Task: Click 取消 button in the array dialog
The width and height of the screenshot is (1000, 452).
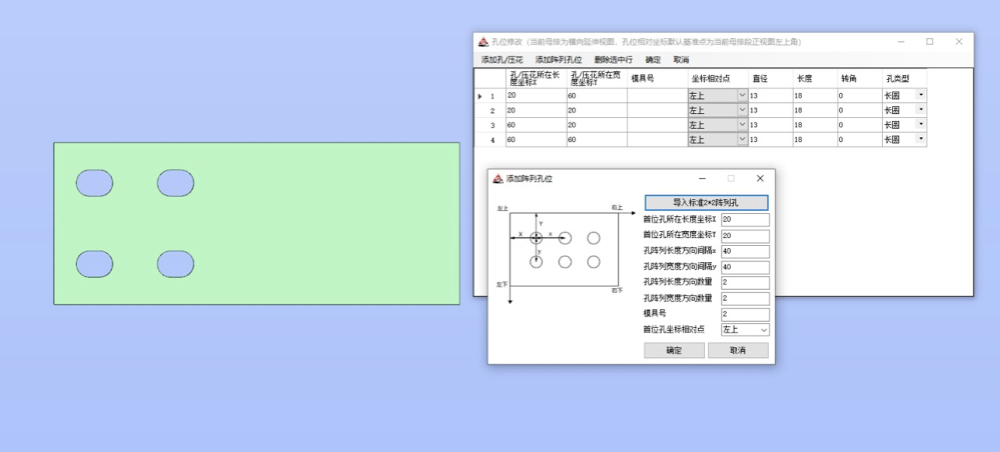Action: click(x=738, y=351)
